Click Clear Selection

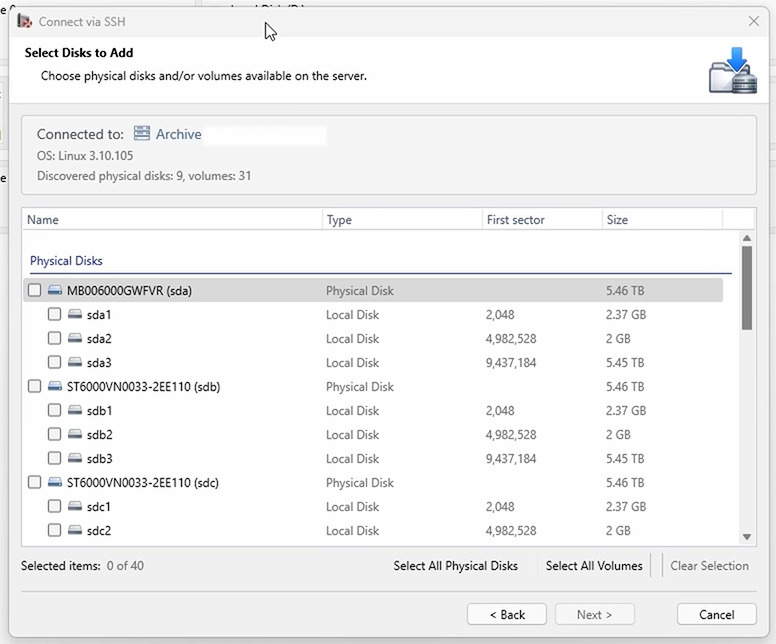pyautogui.click(x=709, y=565)
